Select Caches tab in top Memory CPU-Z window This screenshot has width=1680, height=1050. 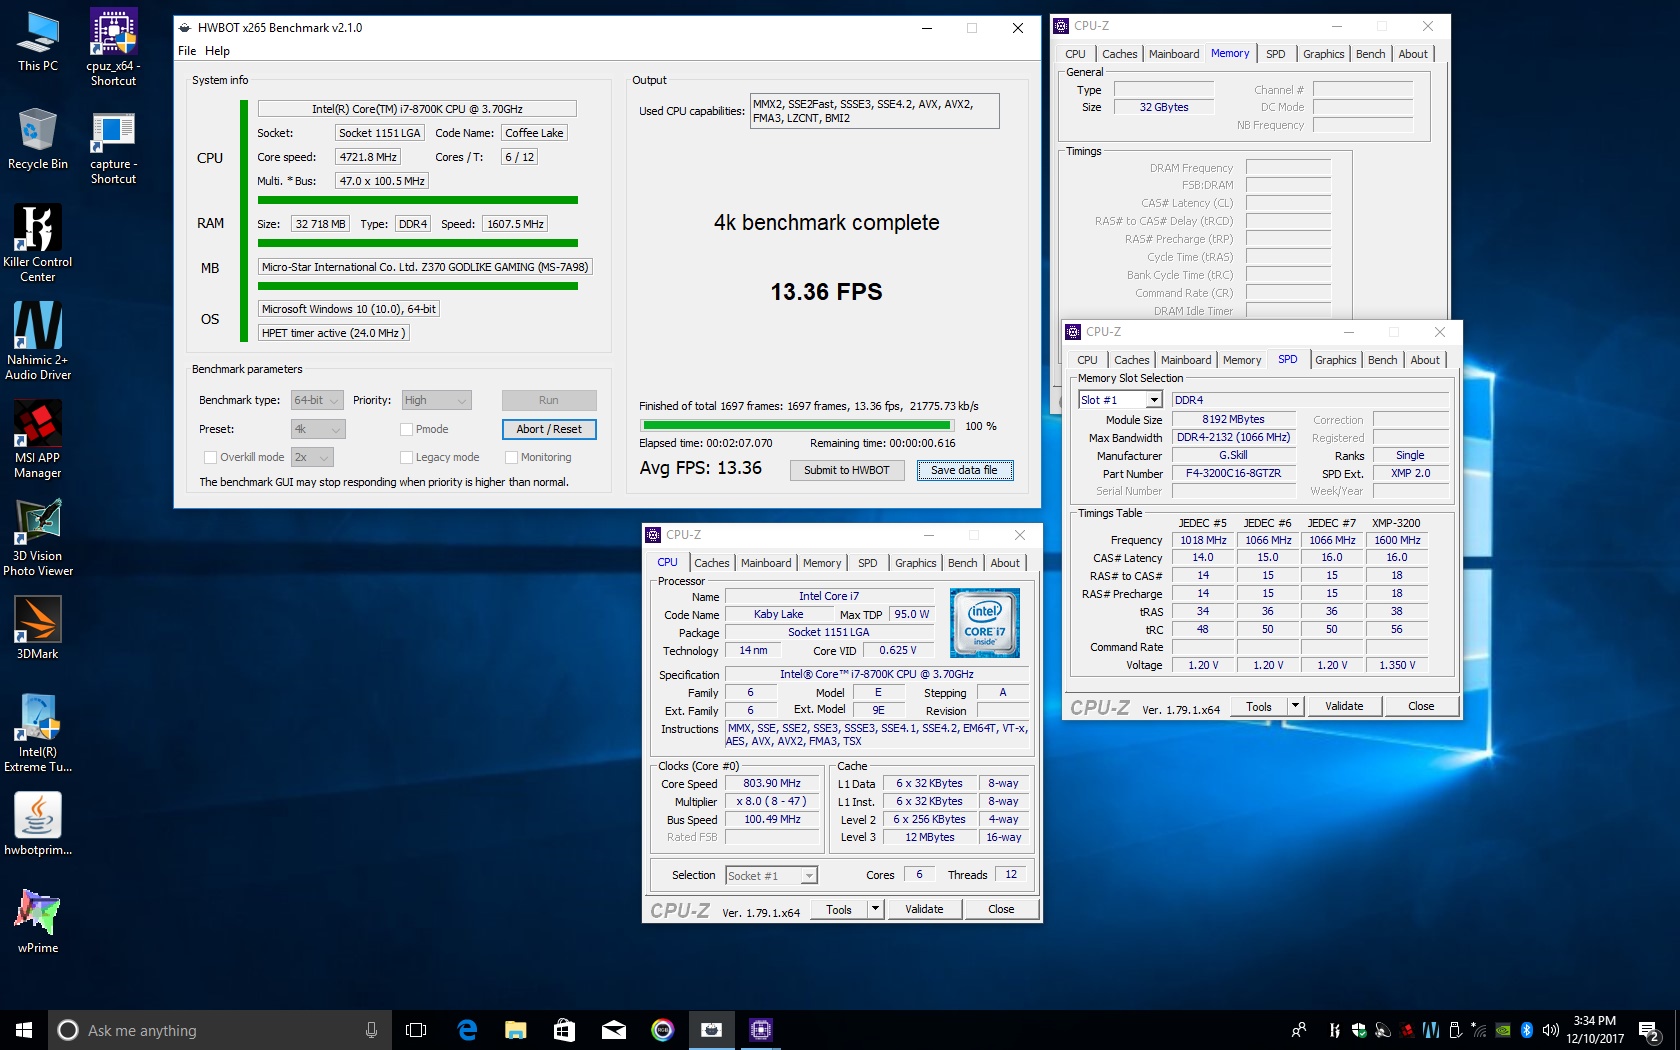coord(1120,54)
